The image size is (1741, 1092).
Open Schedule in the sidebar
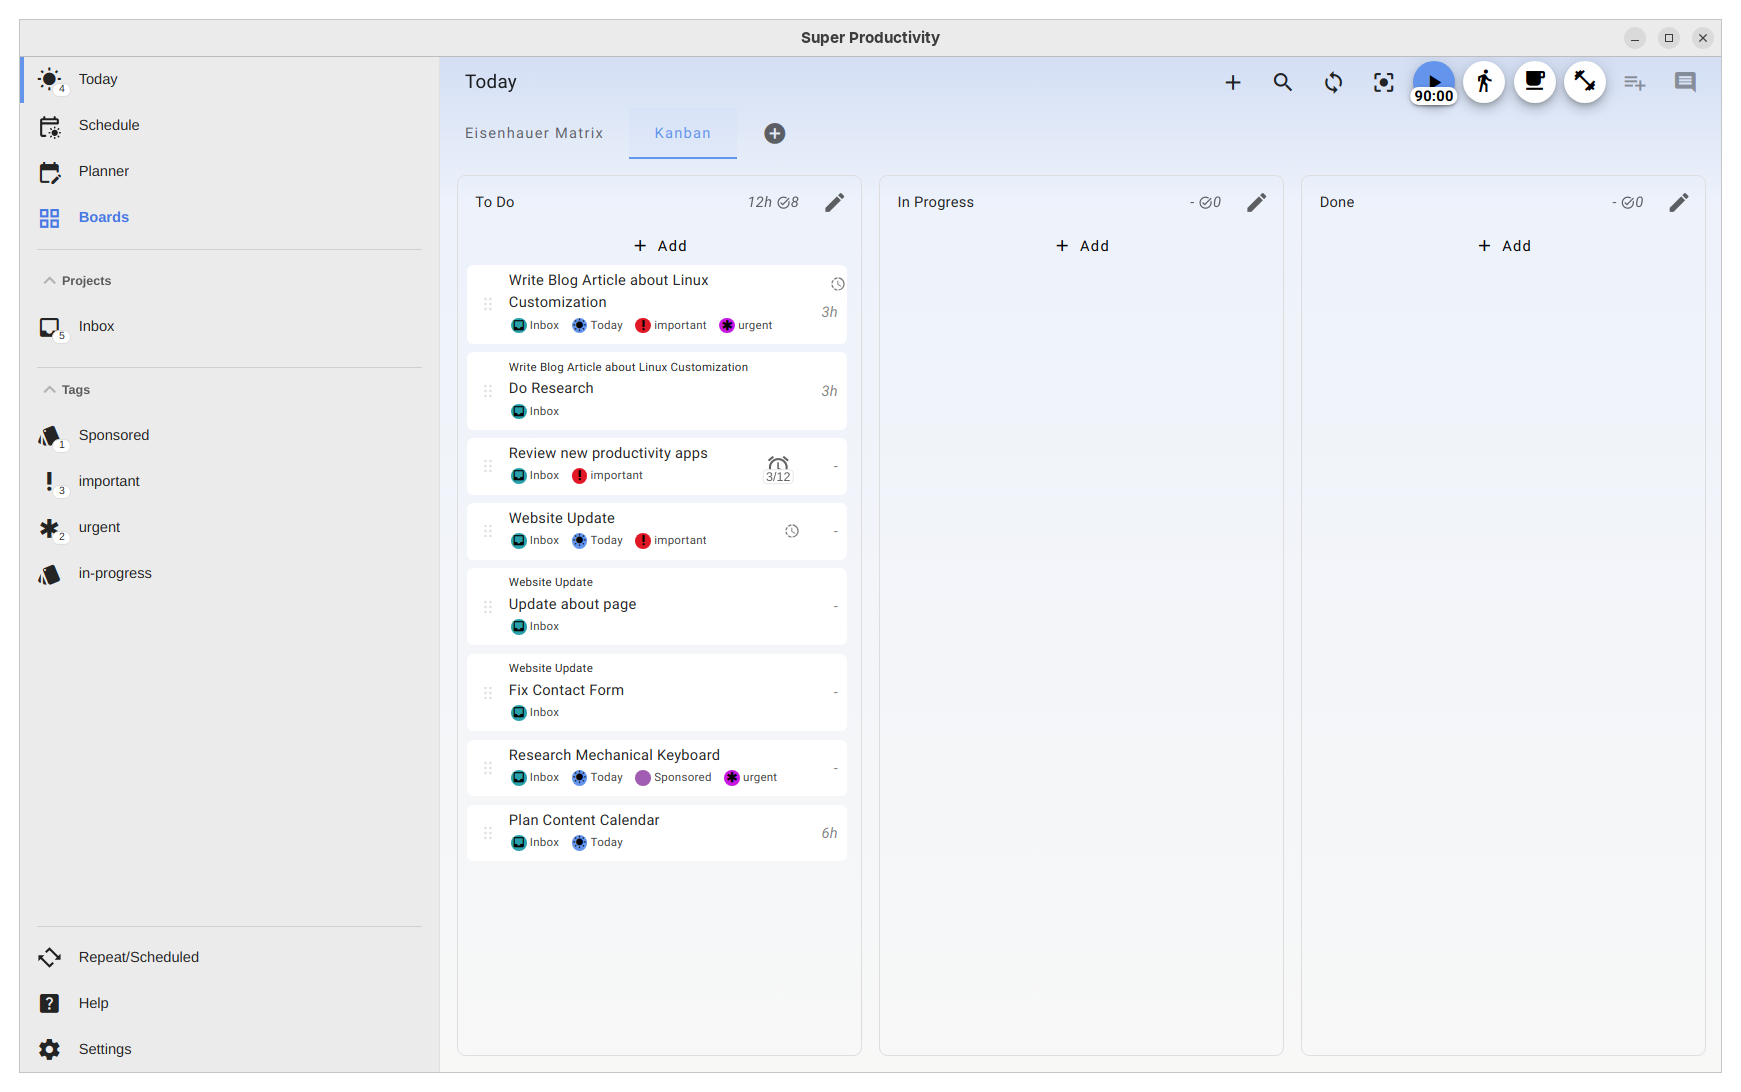point(230,126)
